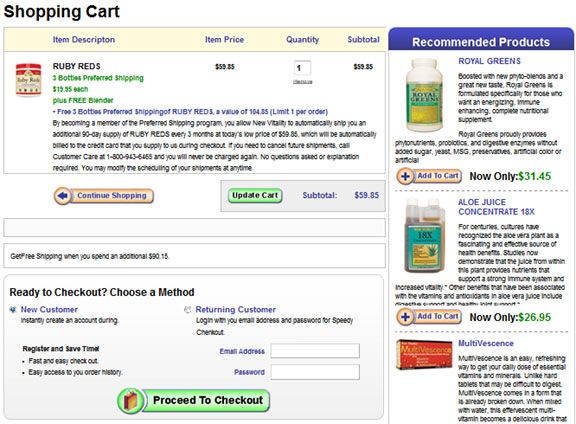This screenshot has width=576, height=424.
Task: Open the ROYAL GREENS product title link
Action: tap(489, 61)
